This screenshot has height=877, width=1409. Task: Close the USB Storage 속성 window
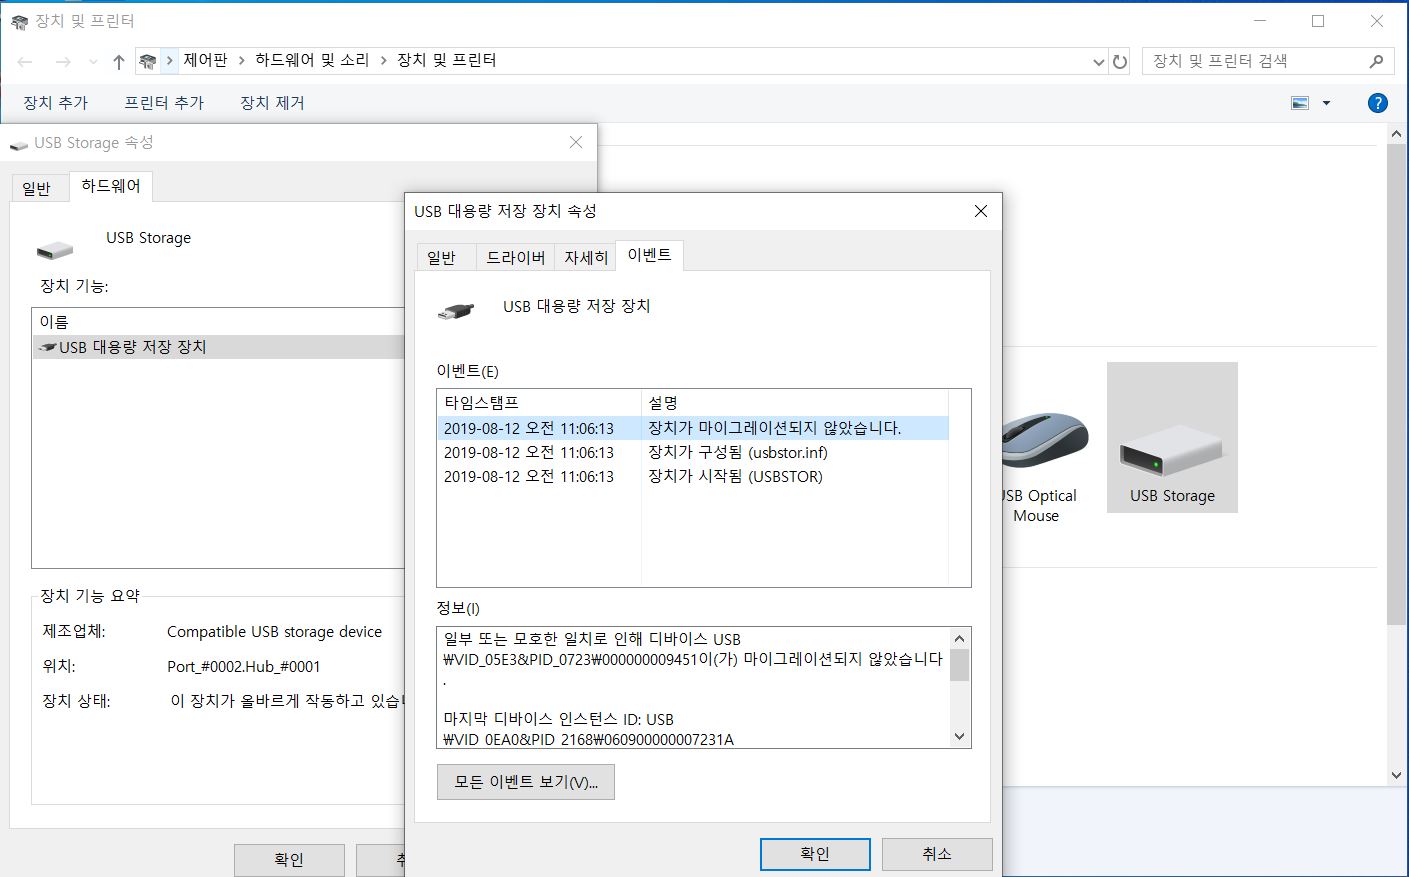point(576,143)
